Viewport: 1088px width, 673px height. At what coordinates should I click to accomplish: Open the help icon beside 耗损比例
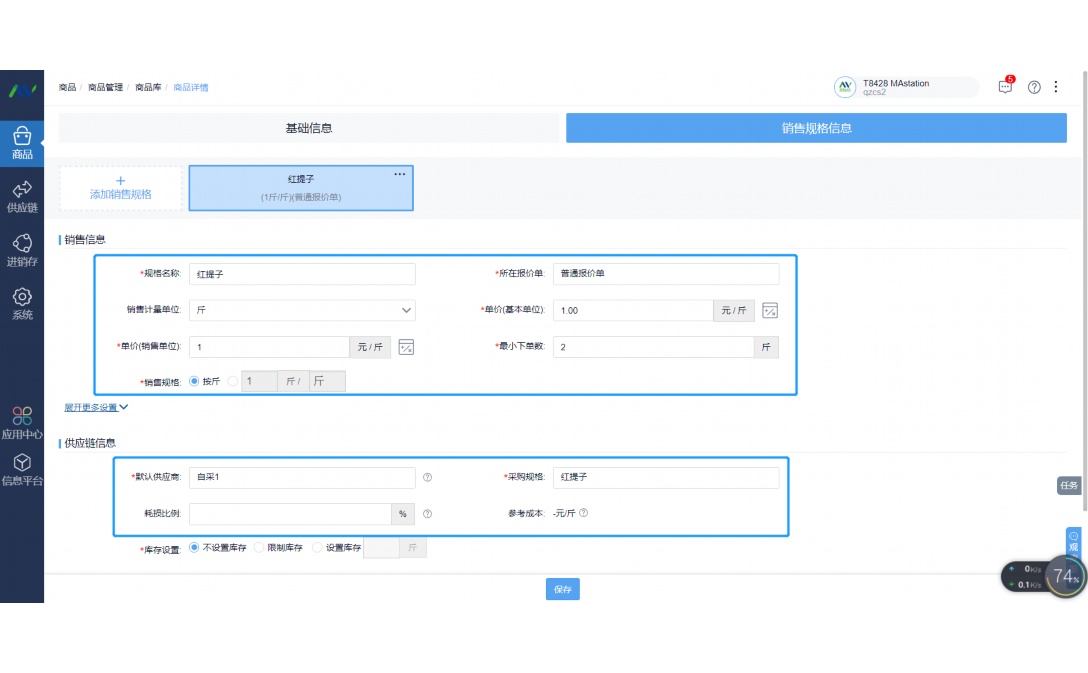pos(428,513)
